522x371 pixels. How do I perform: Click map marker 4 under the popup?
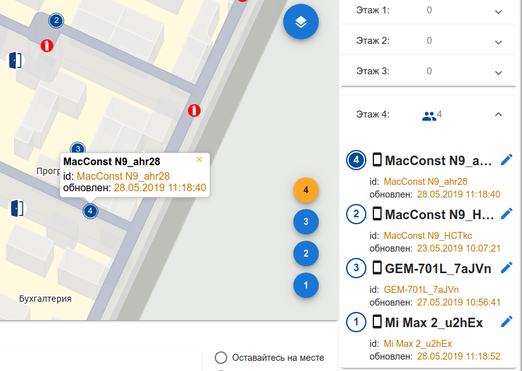tap(90, 211)
